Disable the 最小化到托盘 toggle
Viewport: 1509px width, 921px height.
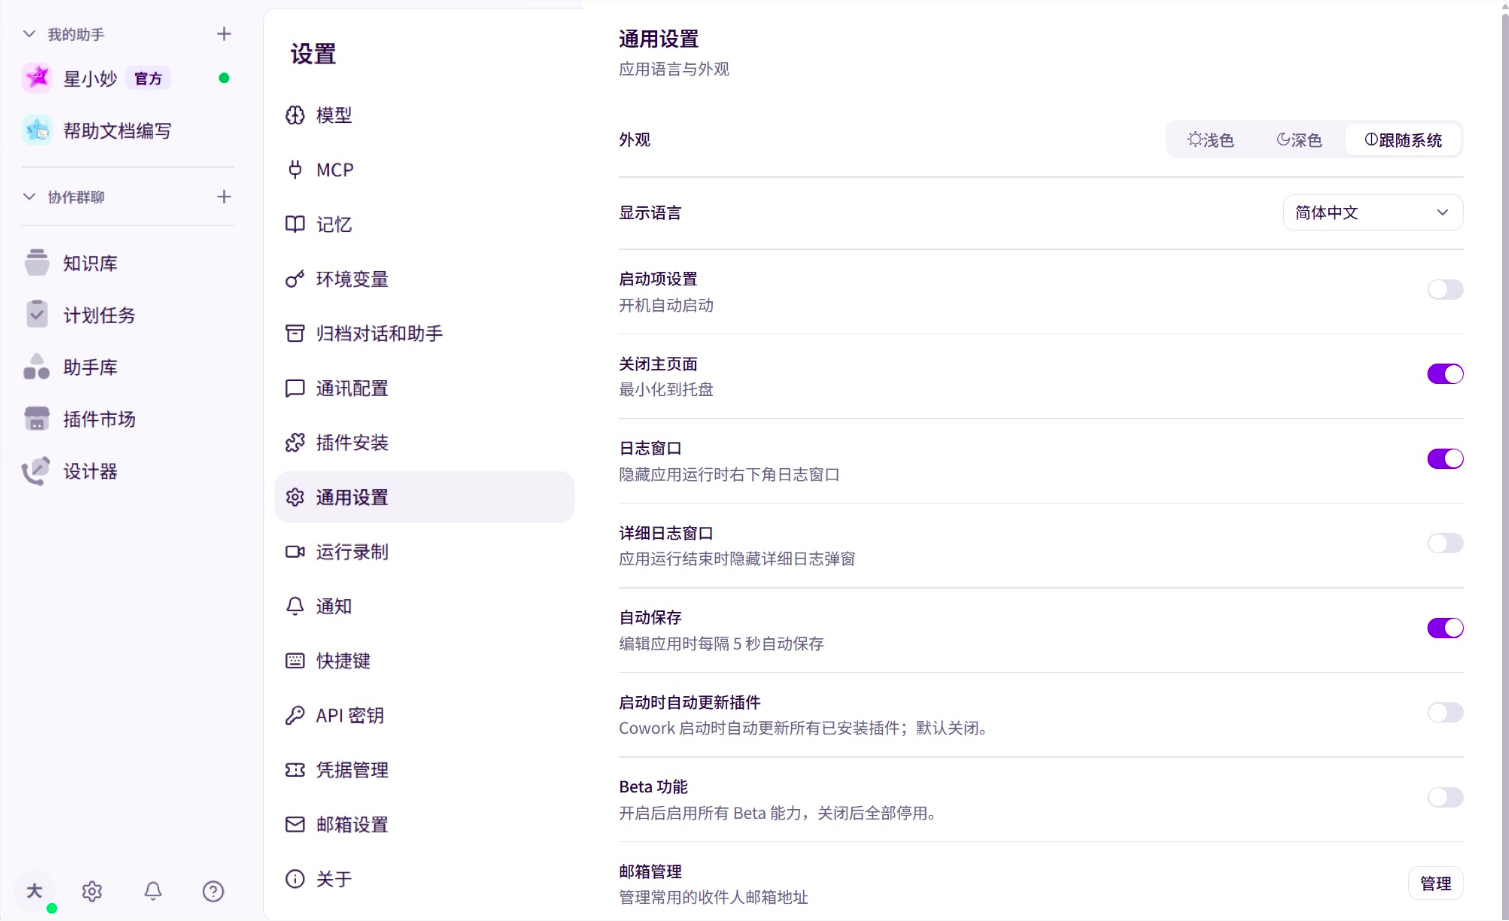tap(1445, 374)
